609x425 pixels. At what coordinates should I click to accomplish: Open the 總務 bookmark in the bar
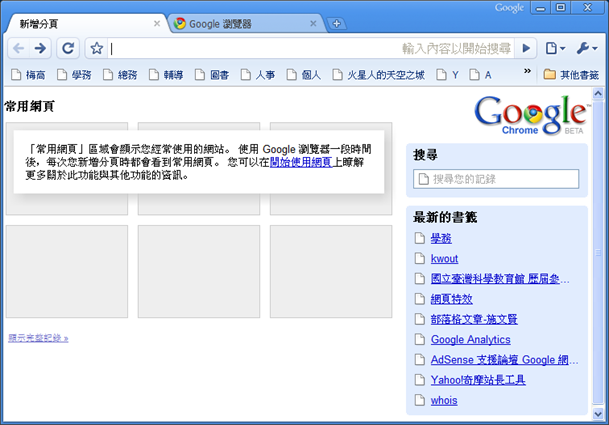pos(120,75)
